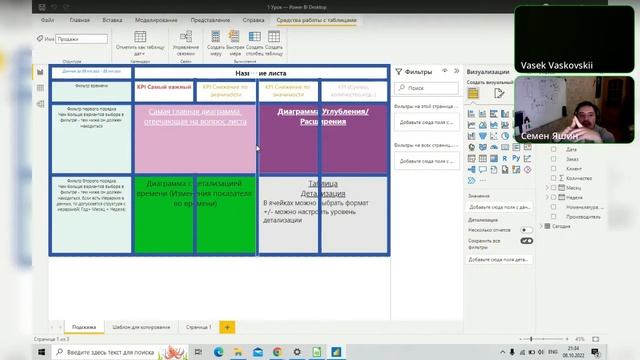Select the waterfall chart visual
Viewport: 640px width, 360px height.
pos(471,136)
